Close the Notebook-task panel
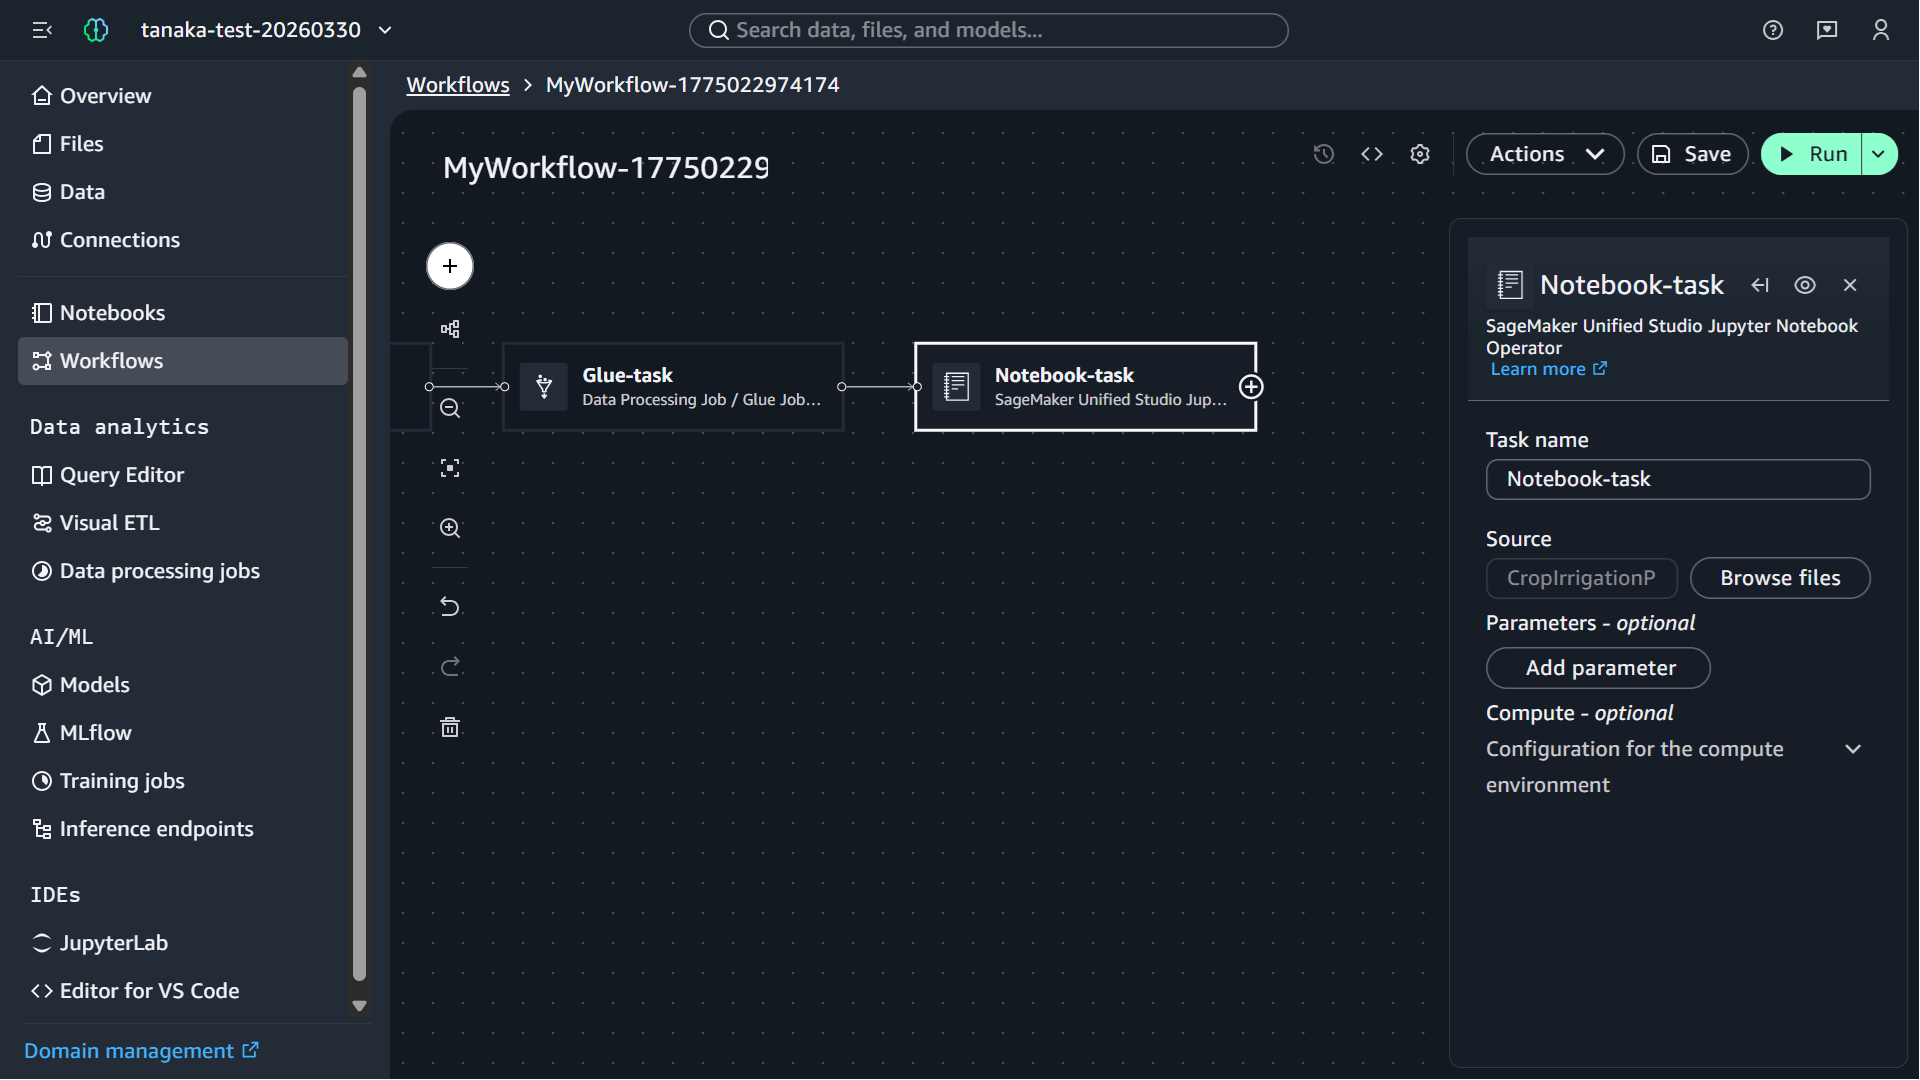 [x=1850, y=285]
